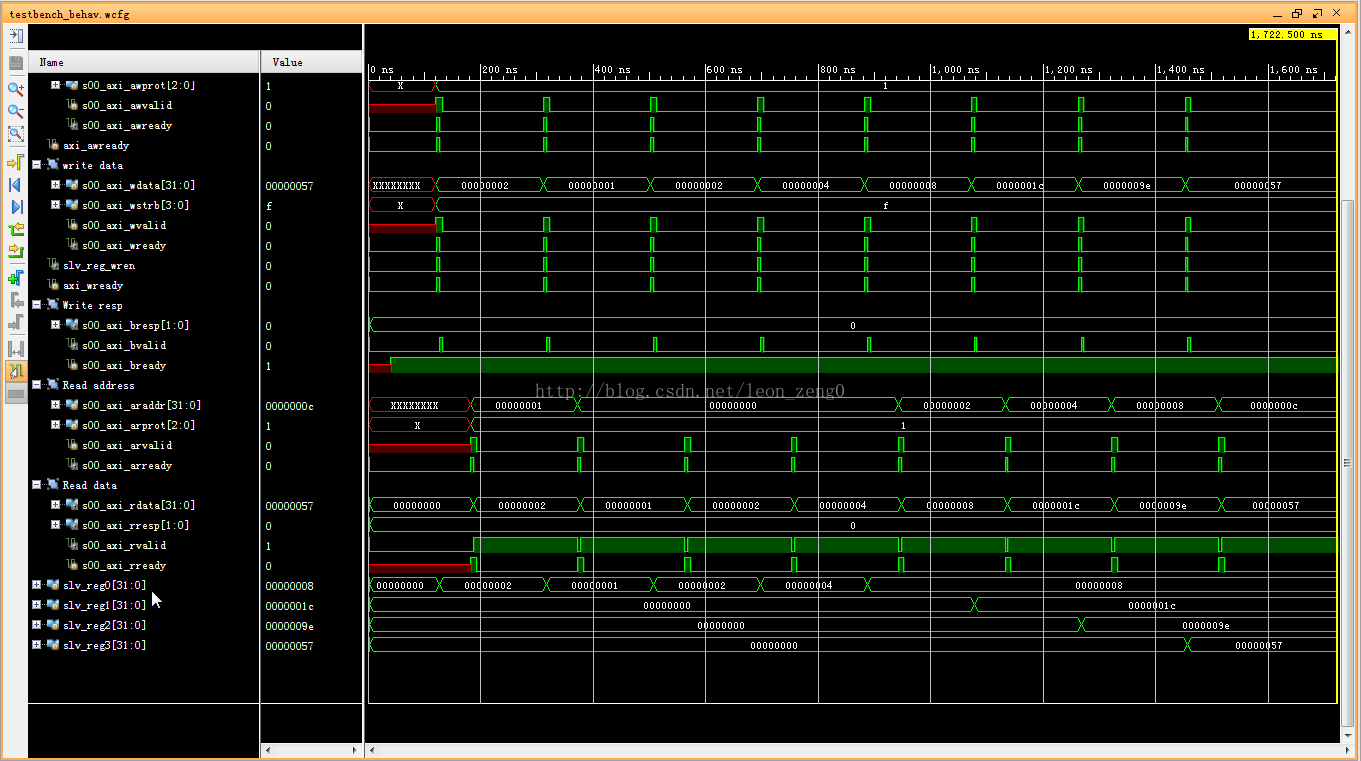
Task: Select the s00_axi_arready signal
Action: click(127, 466)
